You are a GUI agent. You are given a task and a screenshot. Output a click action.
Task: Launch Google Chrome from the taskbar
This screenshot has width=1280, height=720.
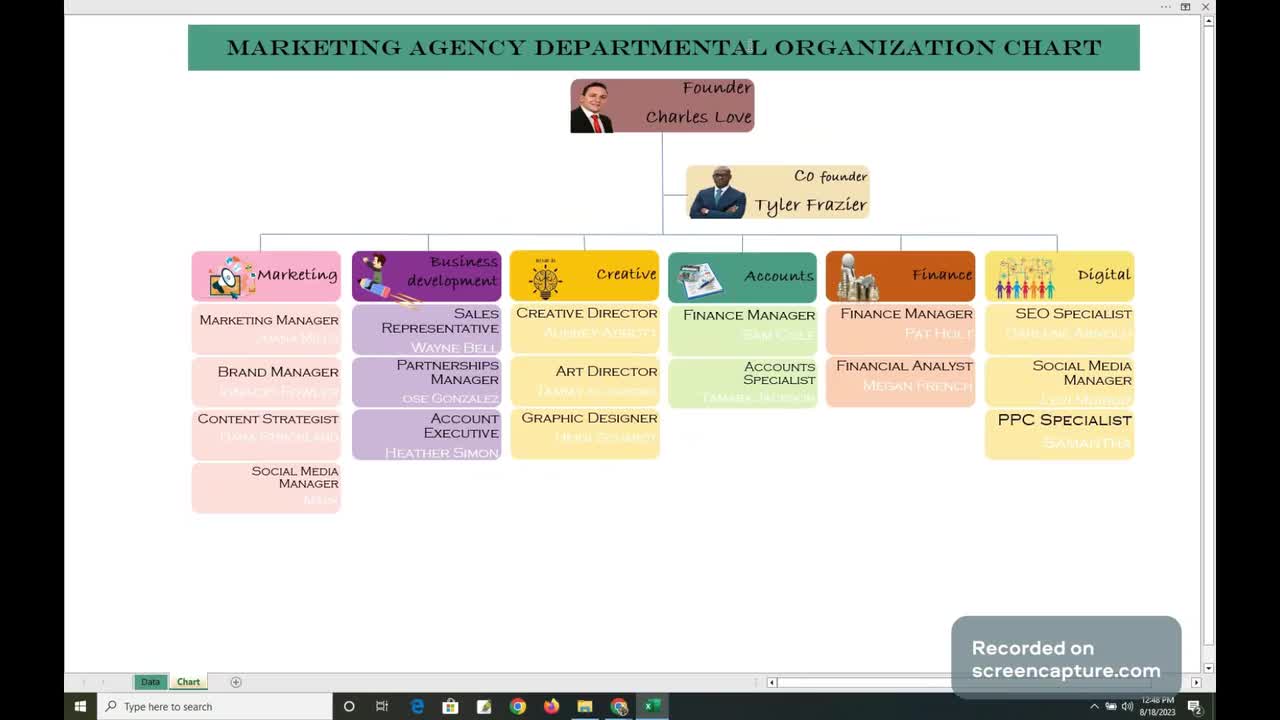[518, 707]
